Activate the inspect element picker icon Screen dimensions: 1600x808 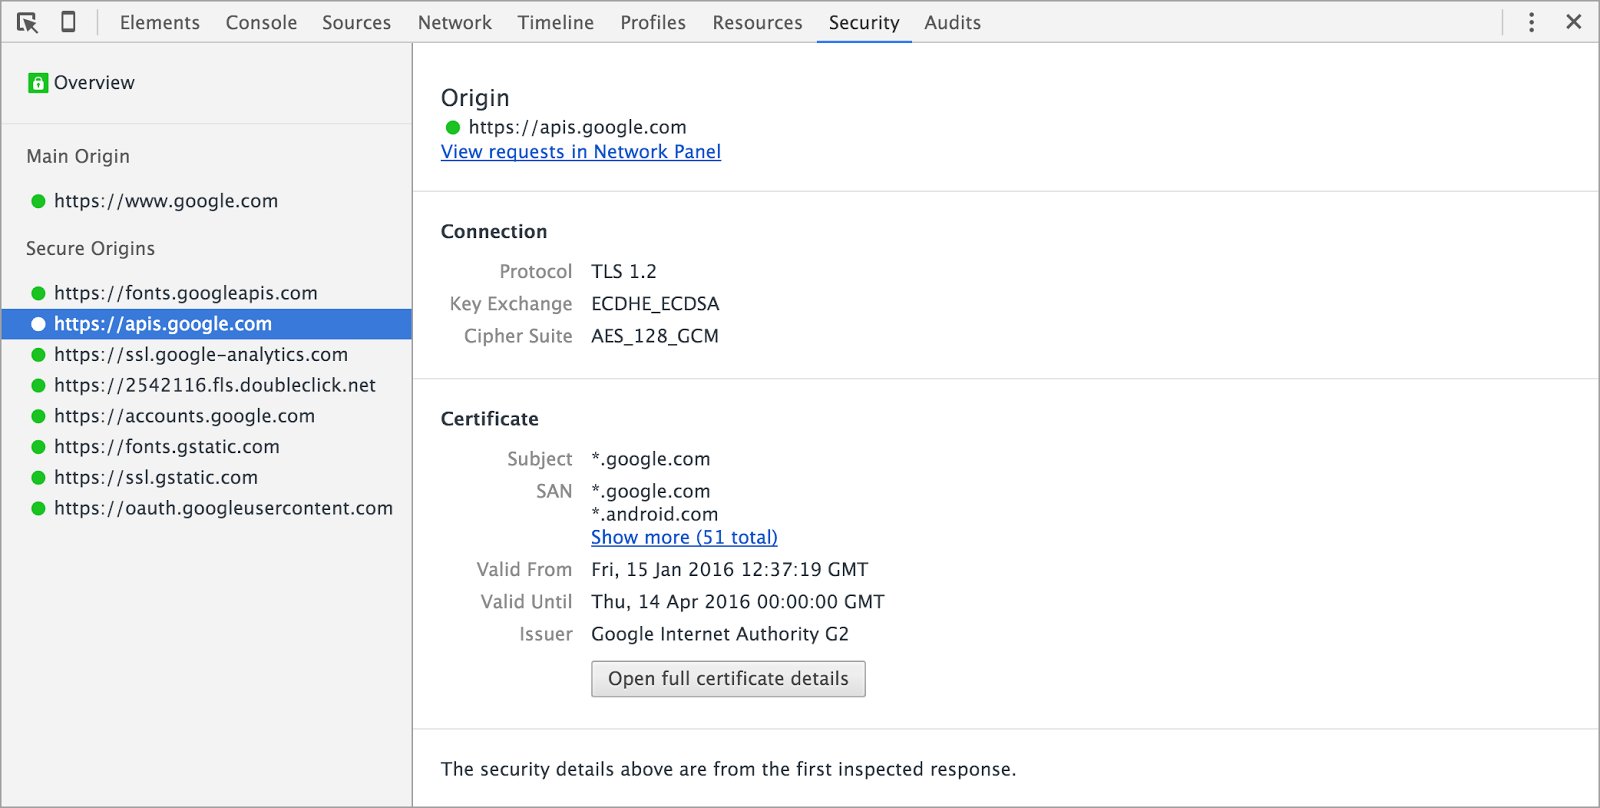[27, 22]
